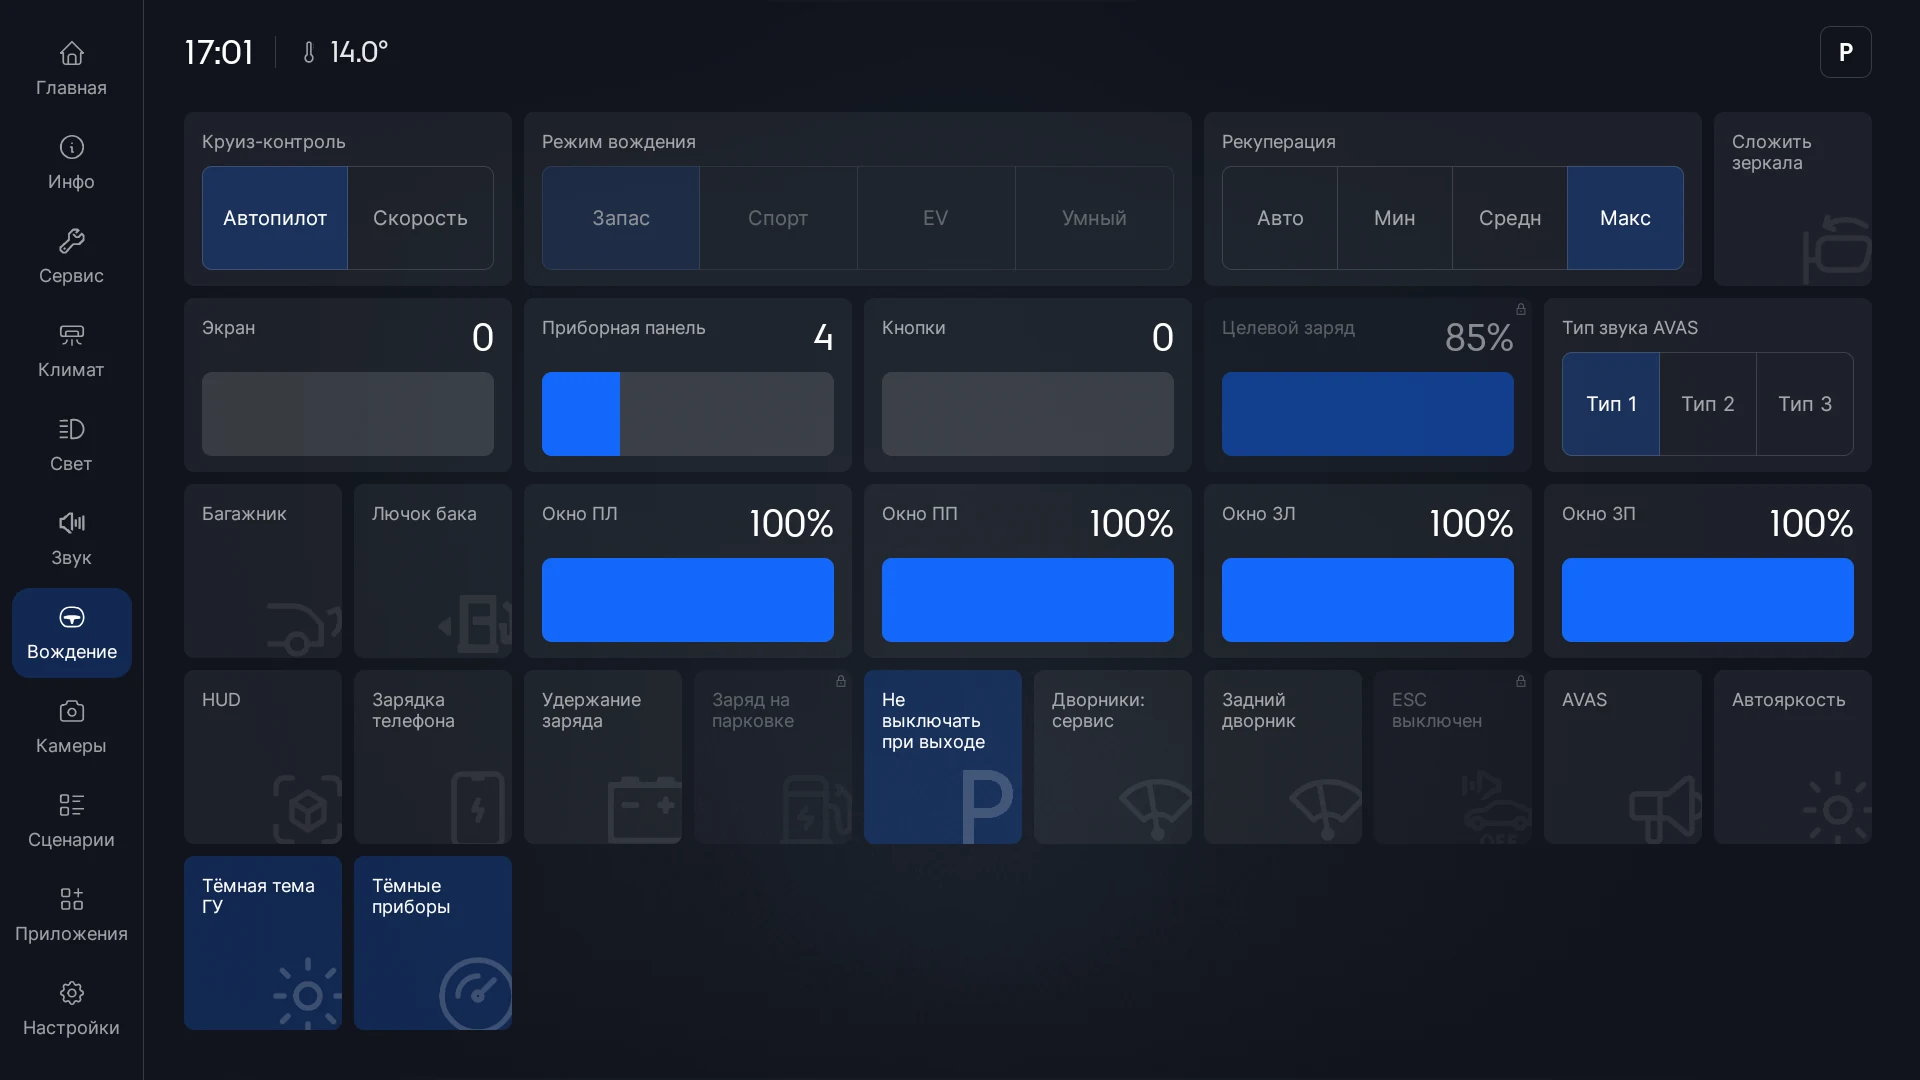Open the Настройки gear icon
Viewport: 1920px width, 1080px height.
tap(71, 993)
